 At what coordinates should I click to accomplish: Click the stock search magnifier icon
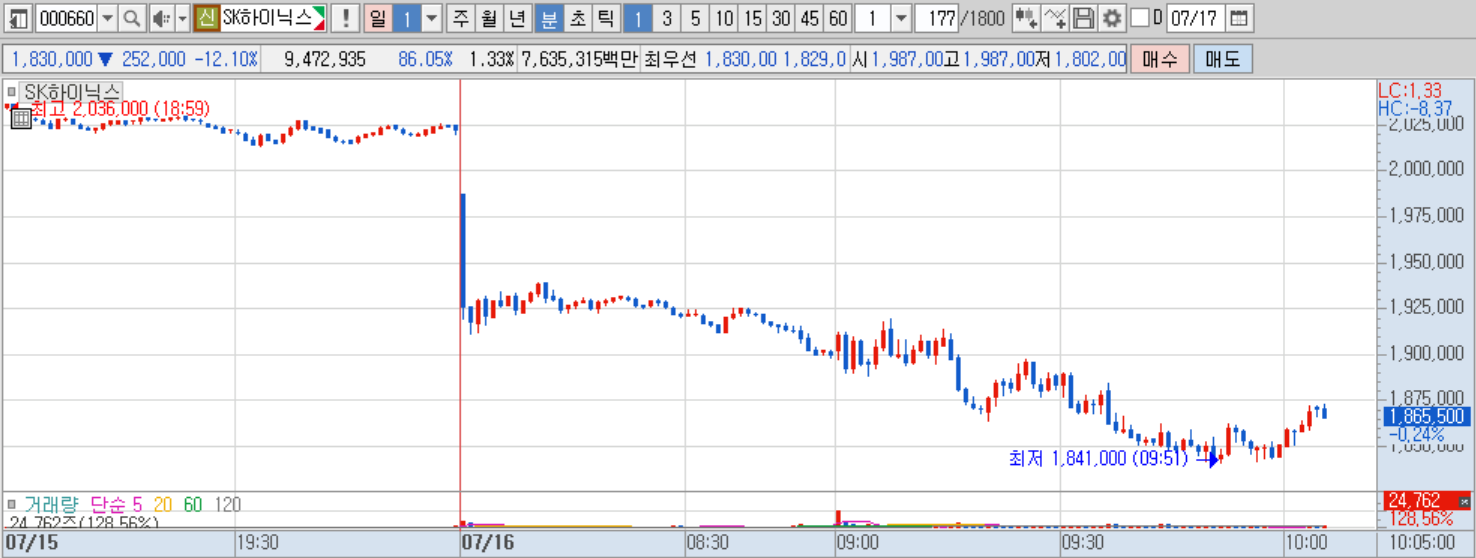133,18
